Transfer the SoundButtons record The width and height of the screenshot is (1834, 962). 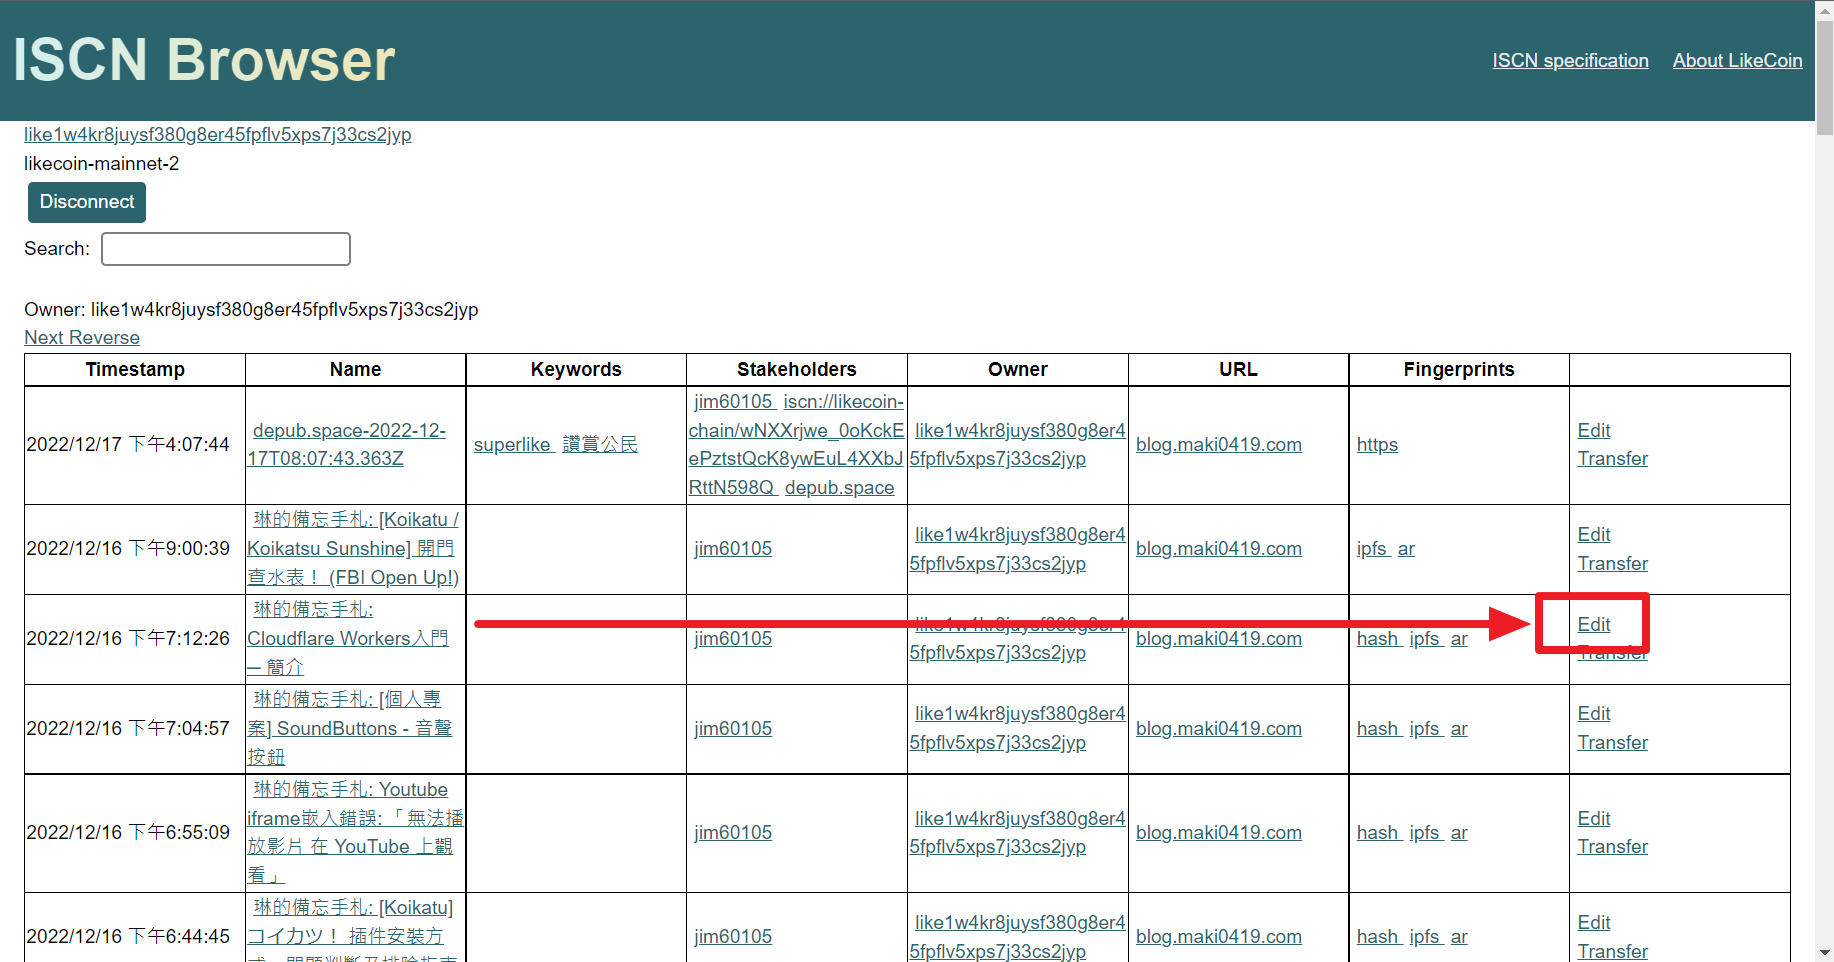click(1612, 743)
